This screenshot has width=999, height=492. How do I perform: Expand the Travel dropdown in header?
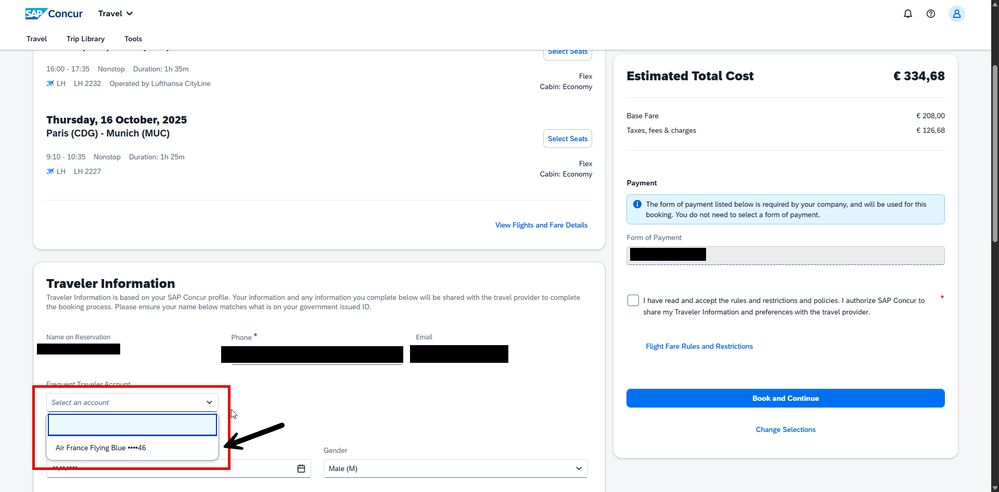[x=116, y=14]
